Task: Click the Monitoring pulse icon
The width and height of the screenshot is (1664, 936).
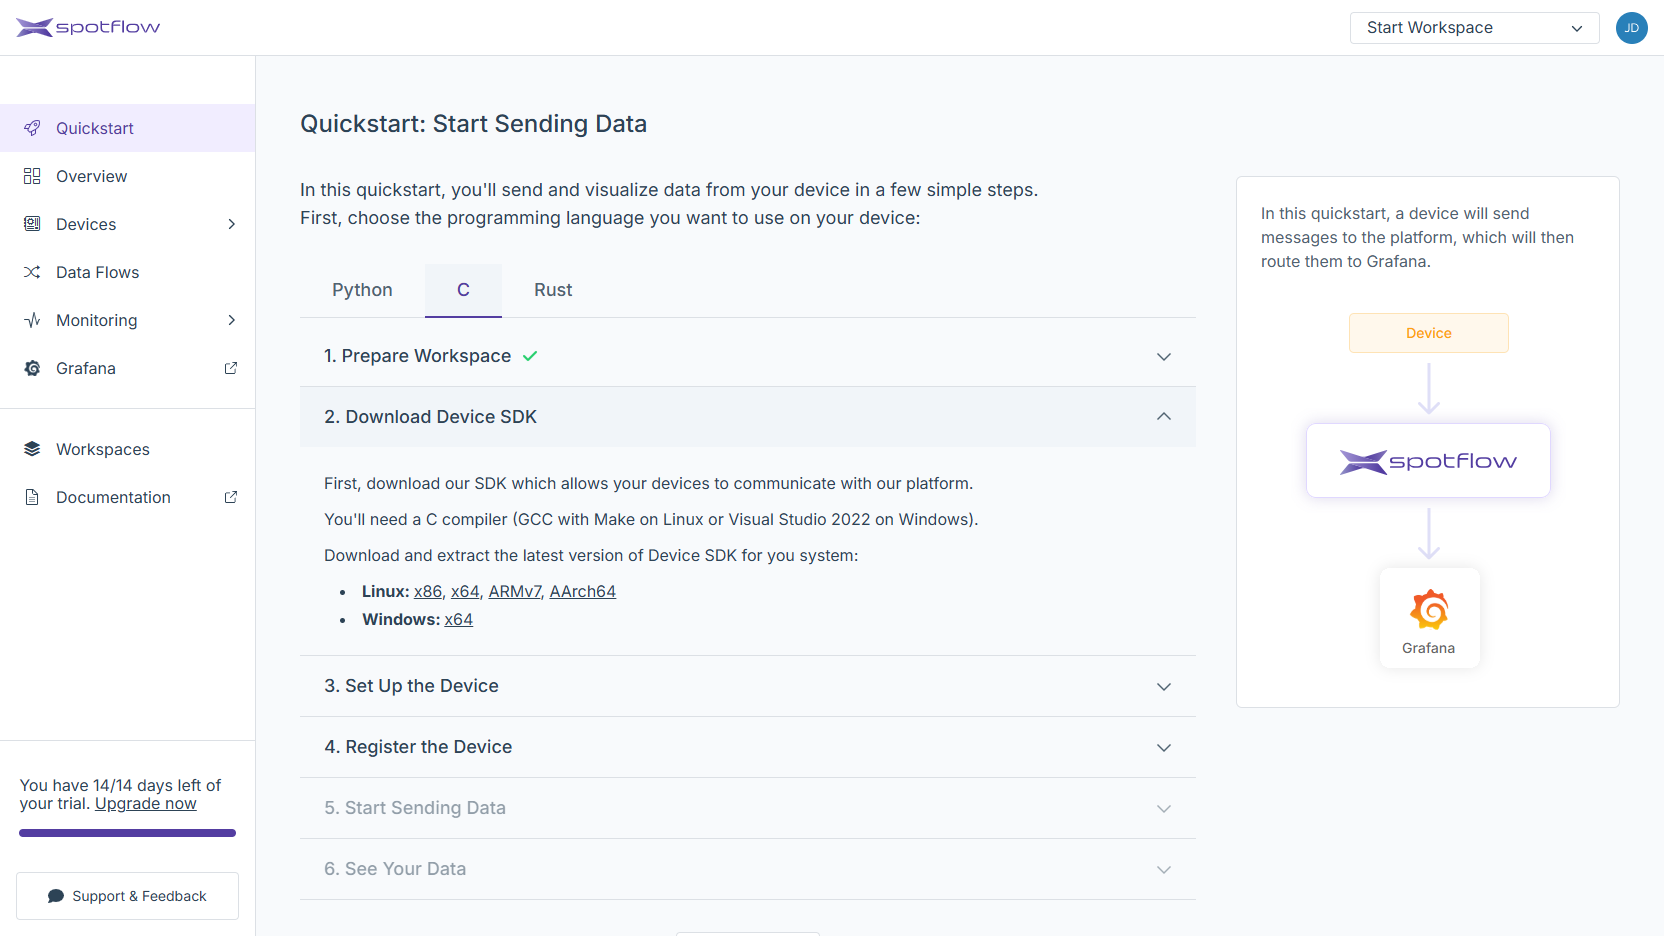Action: (32, 320)
